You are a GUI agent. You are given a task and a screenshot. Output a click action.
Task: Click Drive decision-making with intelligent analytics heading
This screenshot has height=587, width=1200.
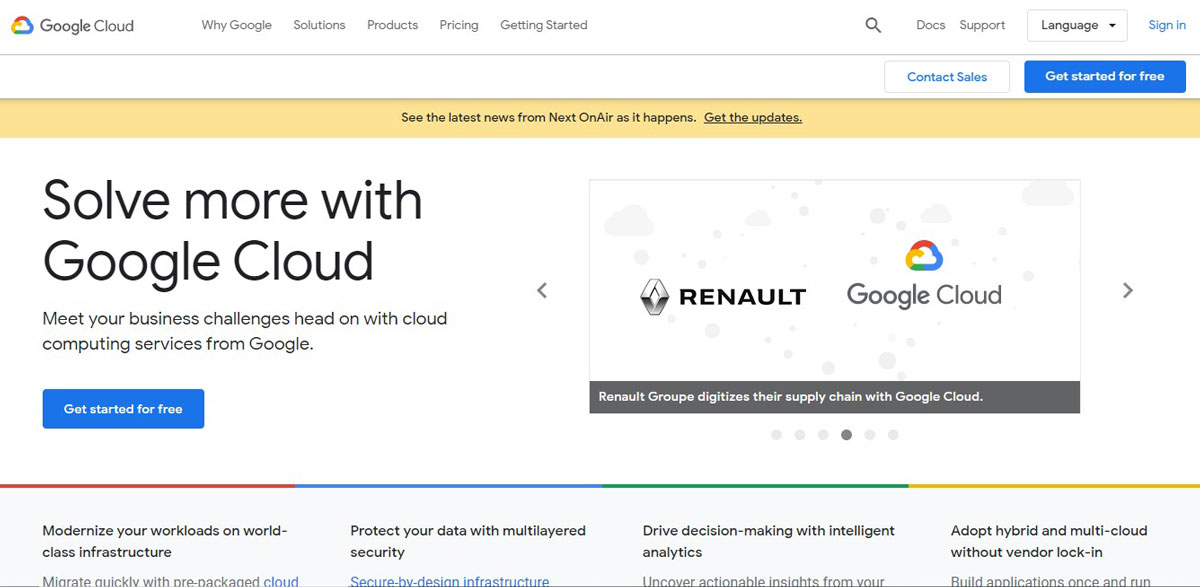click(769, 541)
